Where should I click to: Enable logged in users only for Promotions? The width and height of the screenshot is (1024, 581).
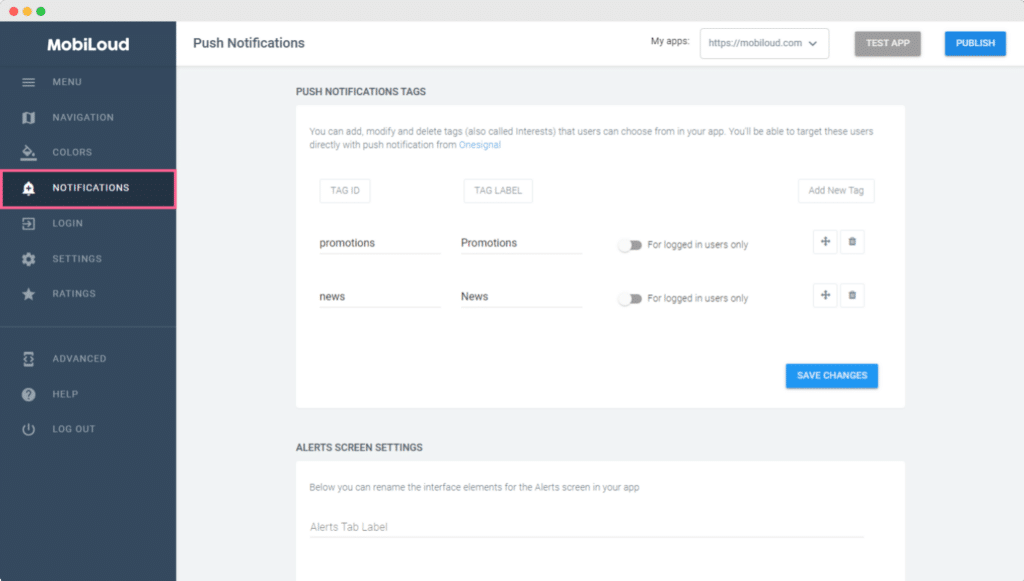coord(629,245)
